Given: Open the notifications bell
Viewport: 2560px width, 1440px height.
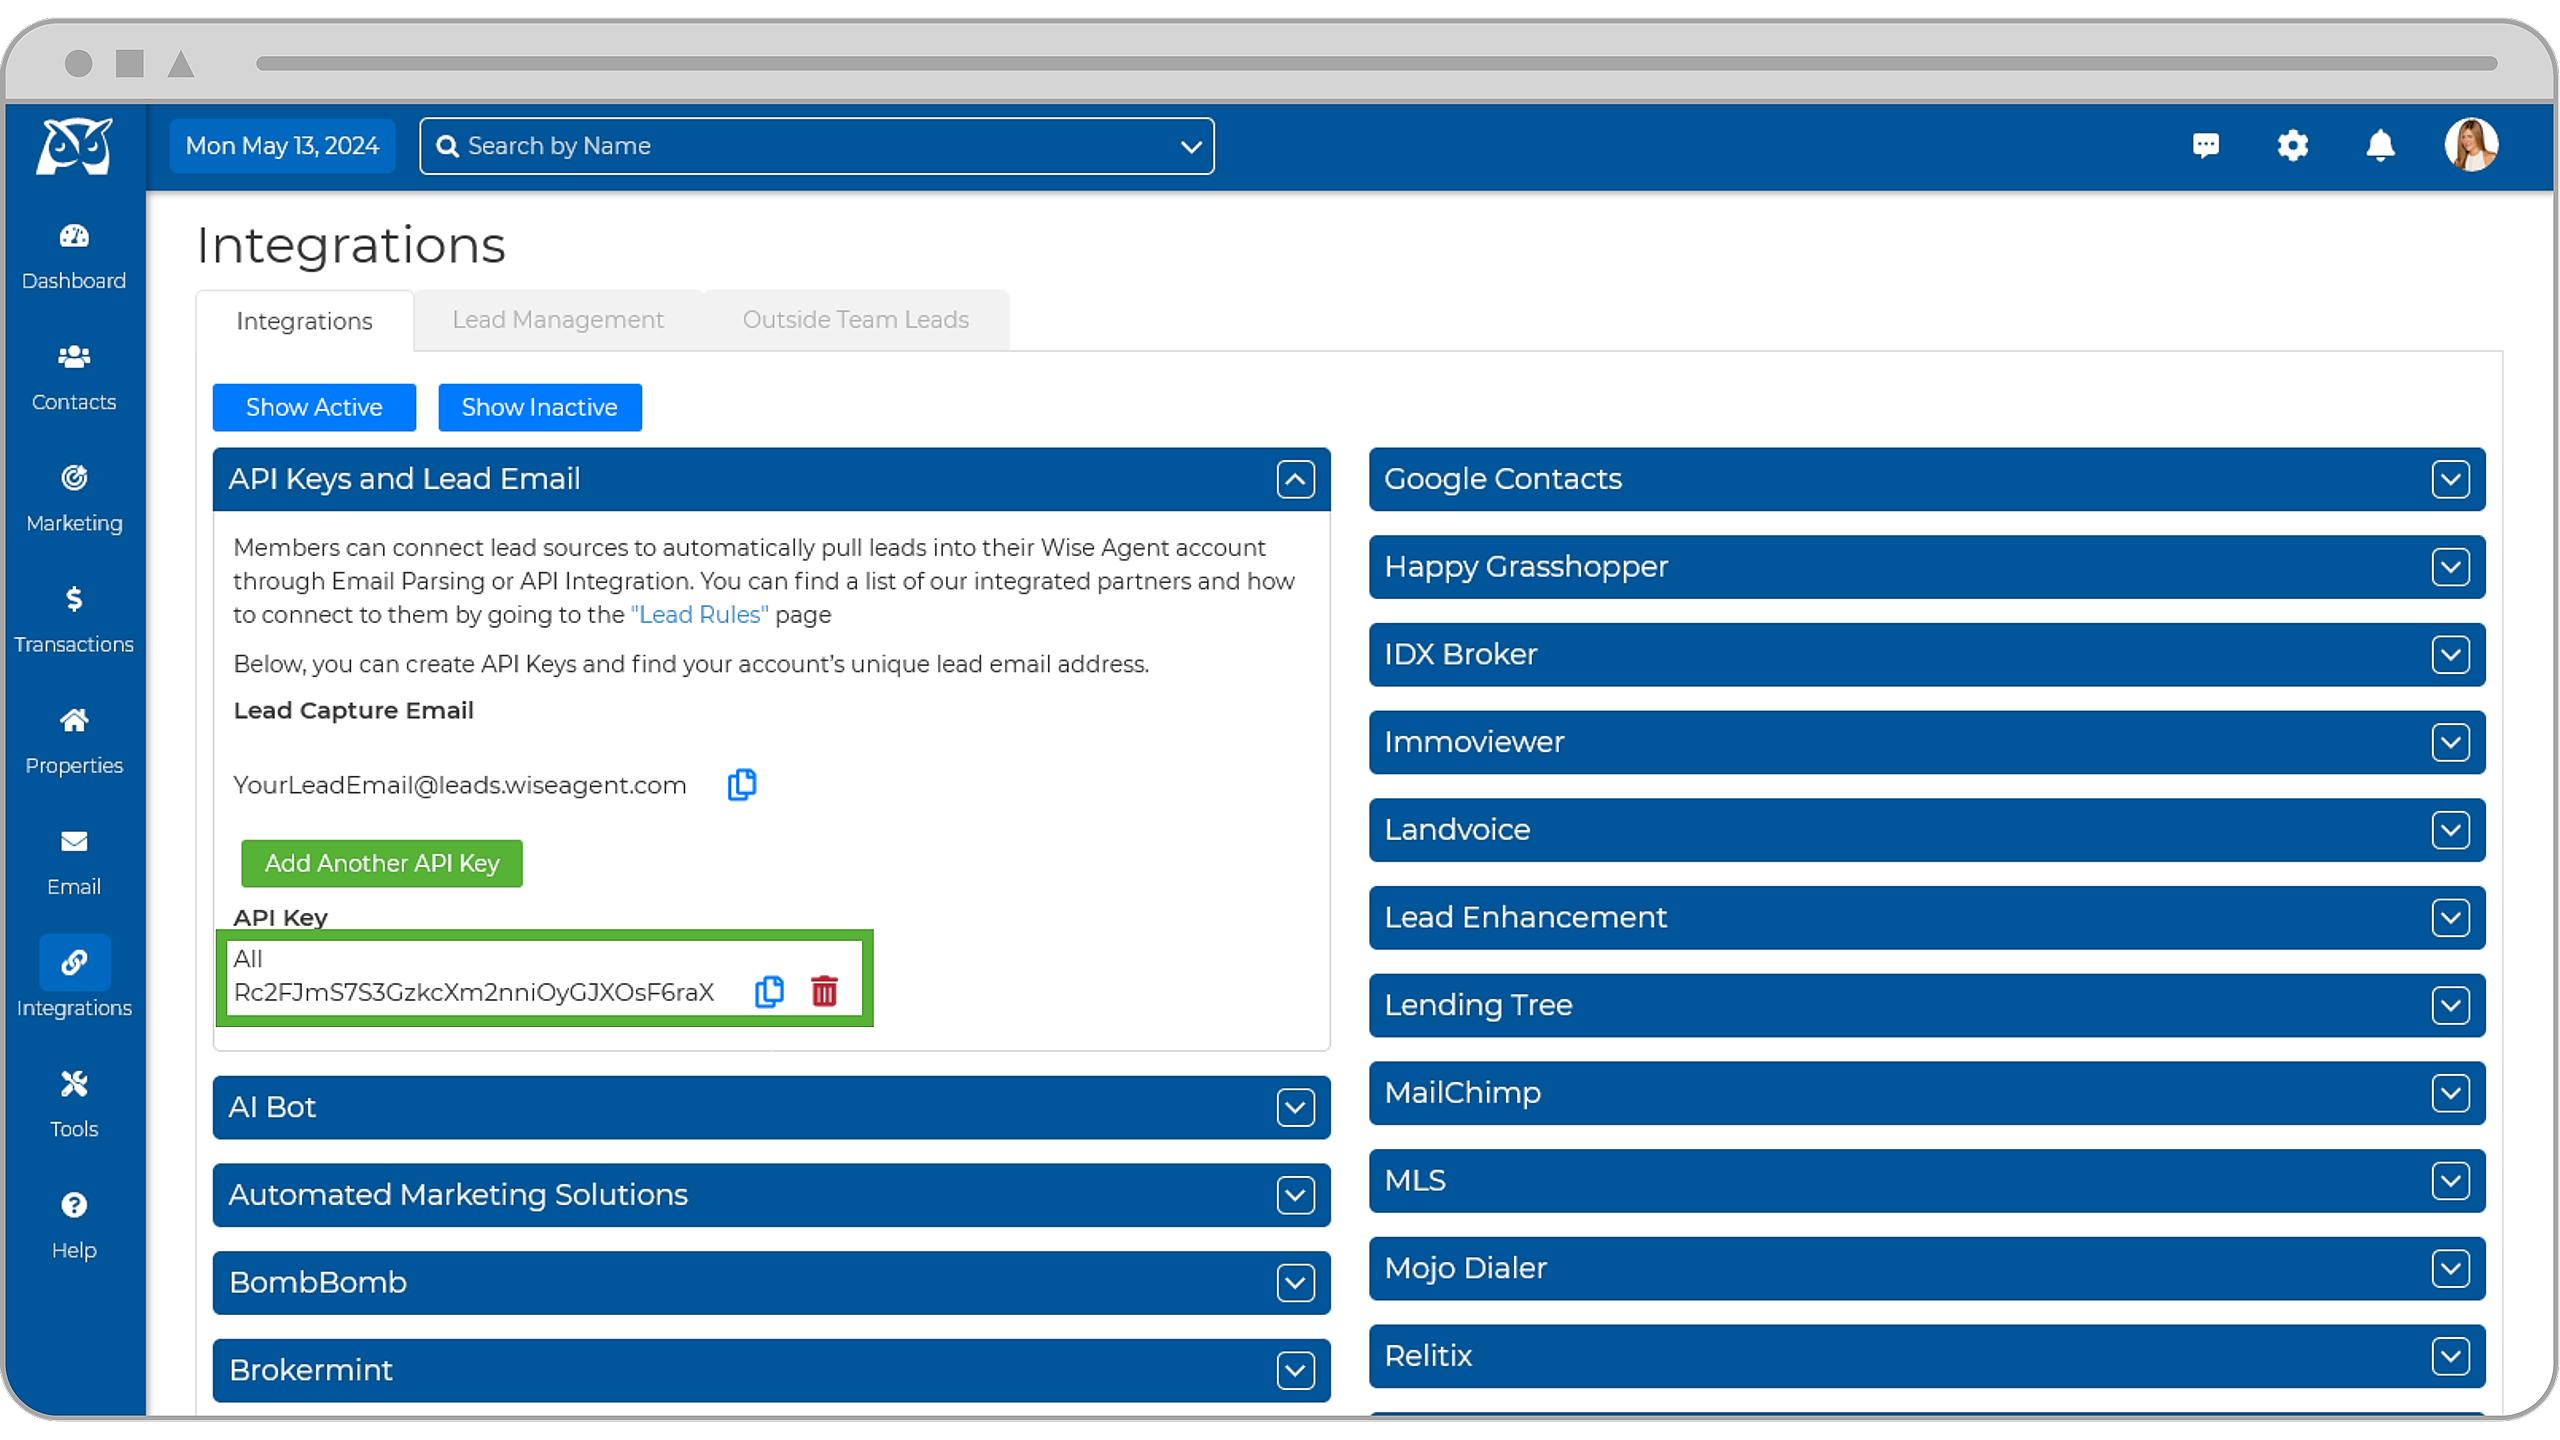Looking at the screenshot, I should coord(2381,146).
